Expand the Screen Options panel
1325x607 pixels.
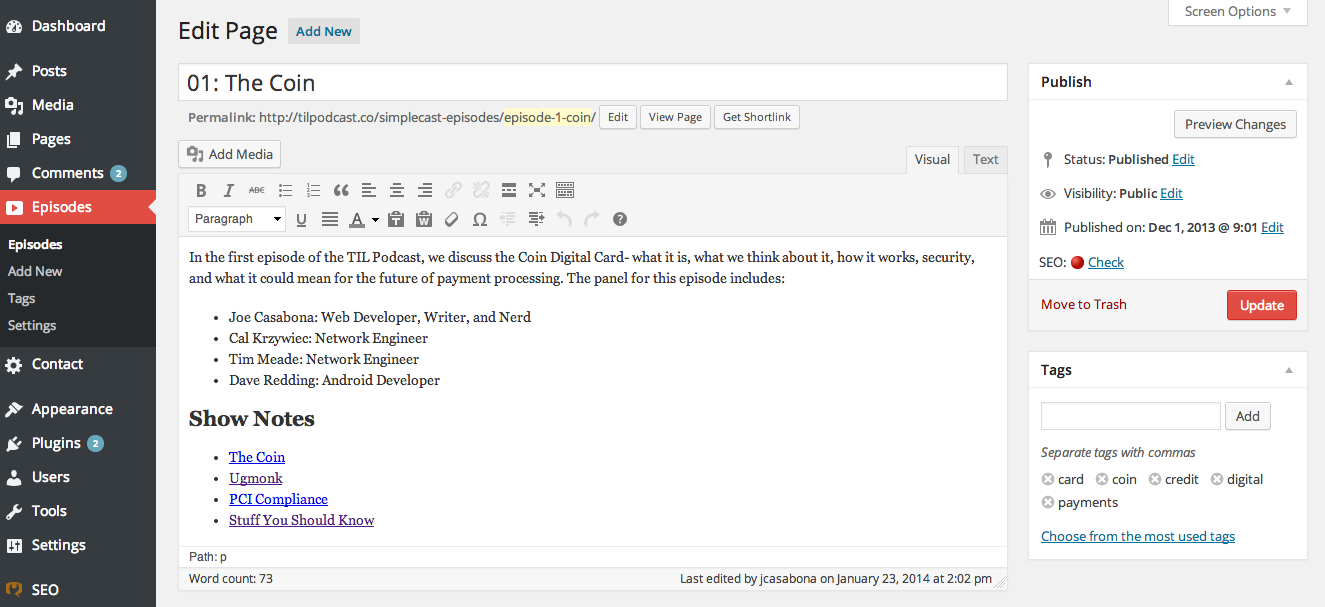pos(1237,12)
